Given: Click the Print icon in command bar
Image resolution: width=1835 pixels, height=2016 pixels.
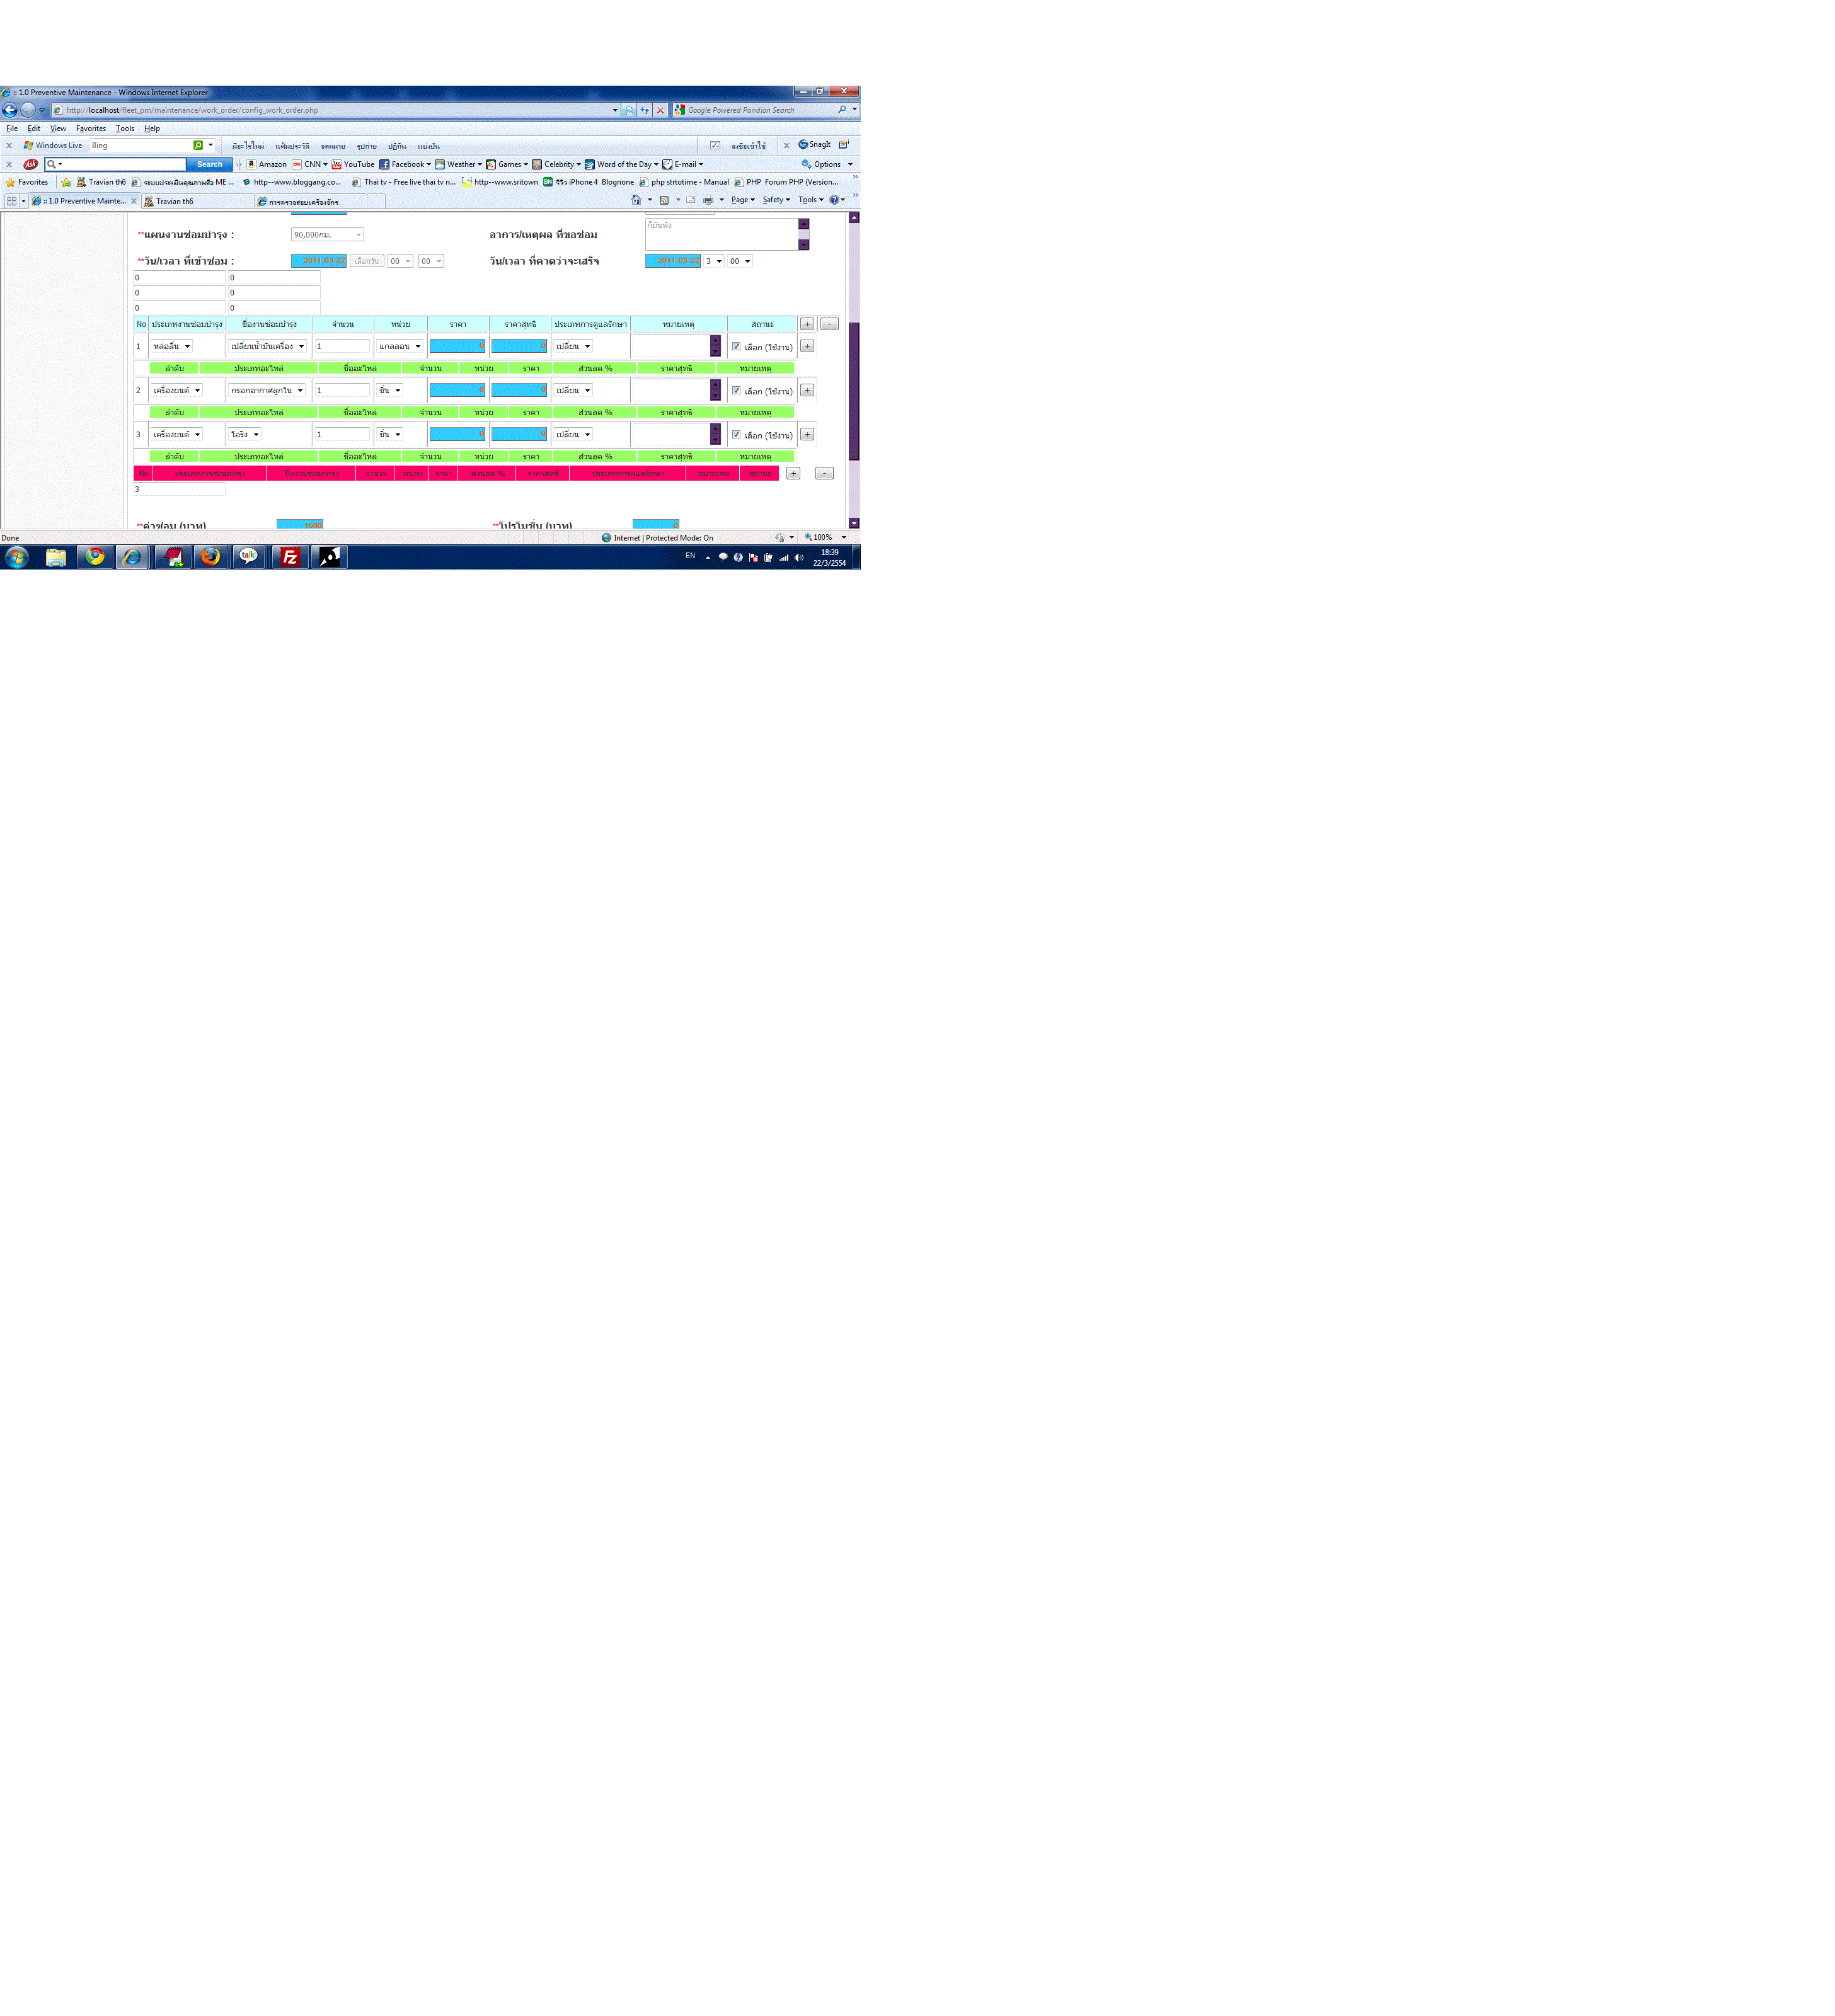Looking at the screenshot, I should click(x=708, y=200).
